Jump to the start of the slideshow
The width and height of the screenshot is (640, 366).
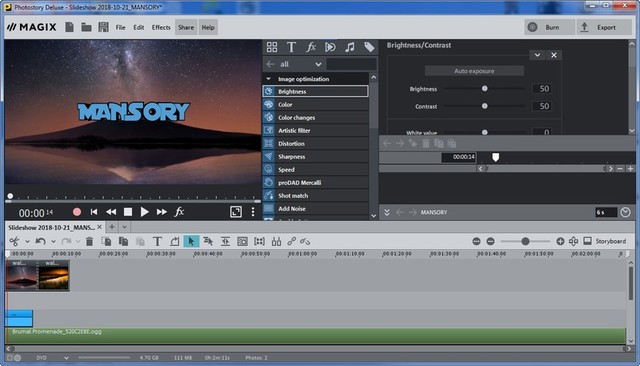coord(94,211)
